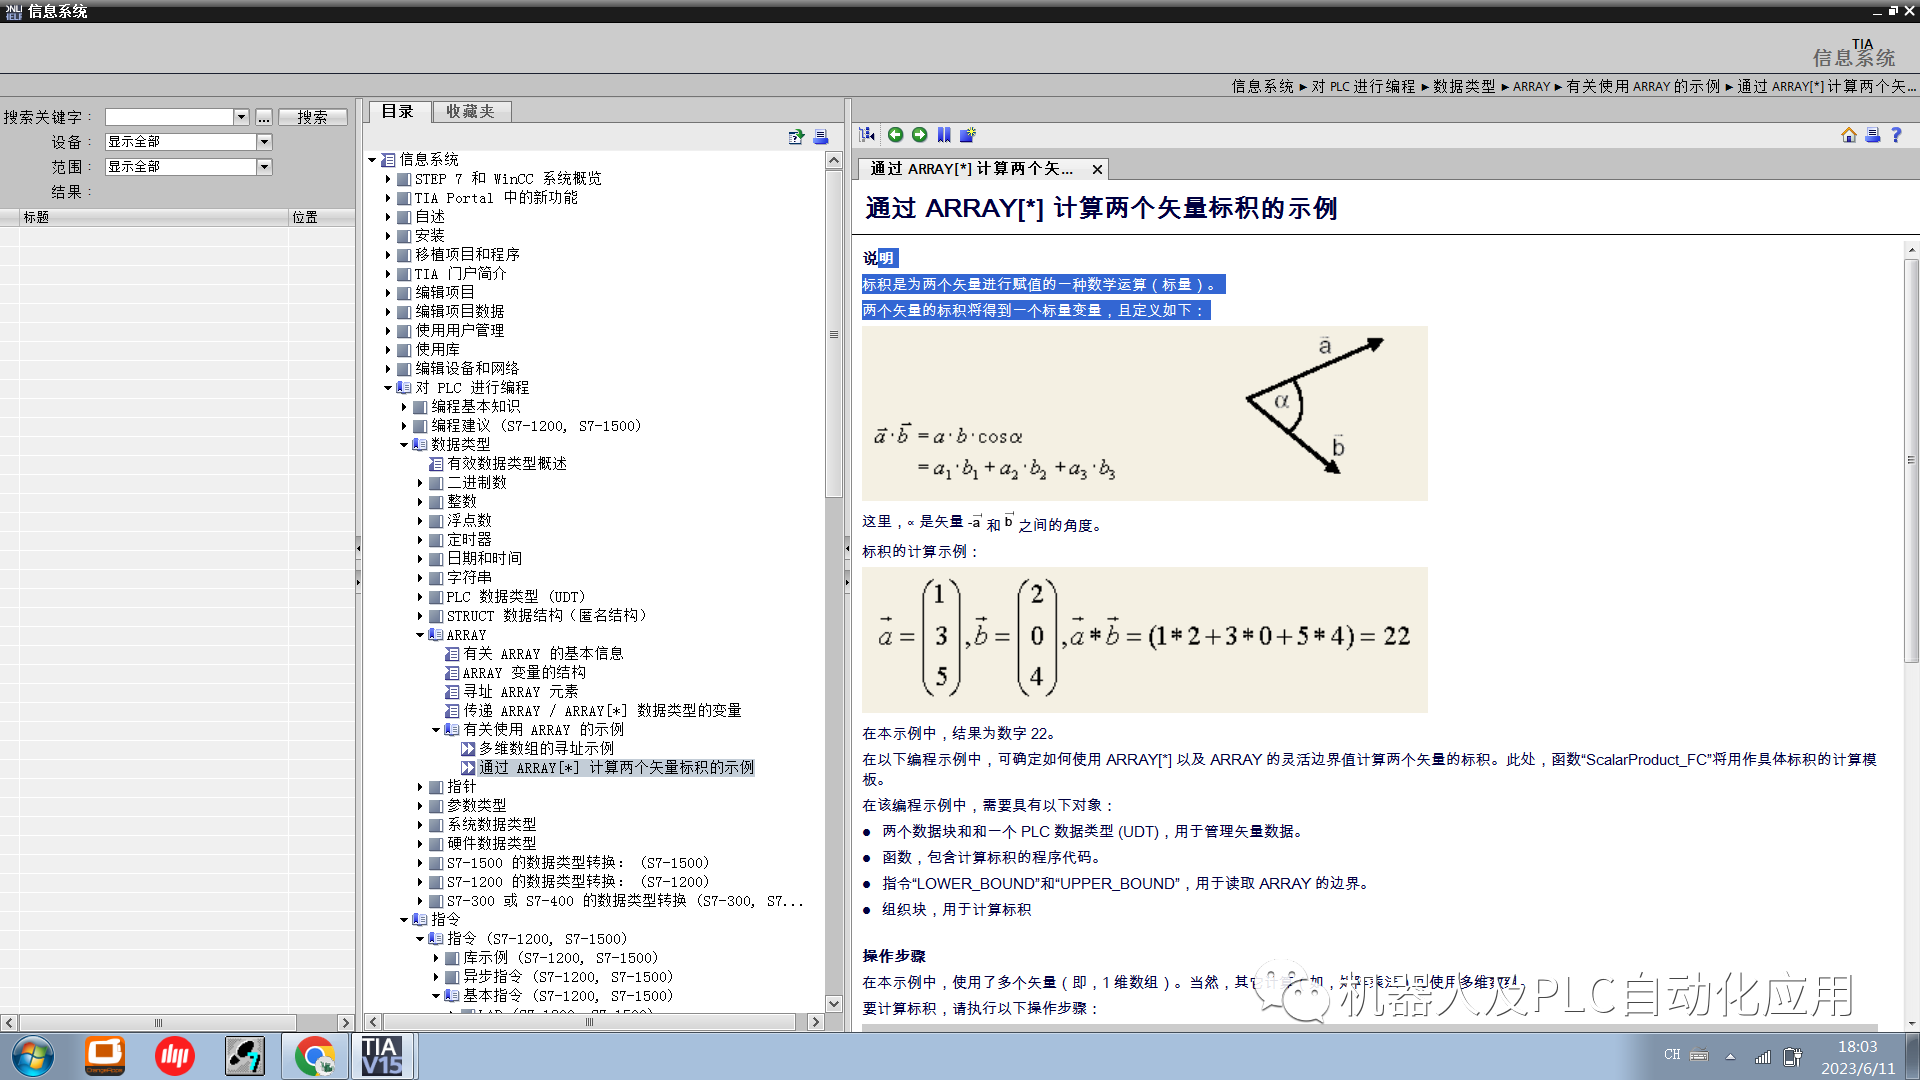Close the ARRAY[*] help topic tab
This screenshot has width=1920, height=1080.
coord(1097,170)
